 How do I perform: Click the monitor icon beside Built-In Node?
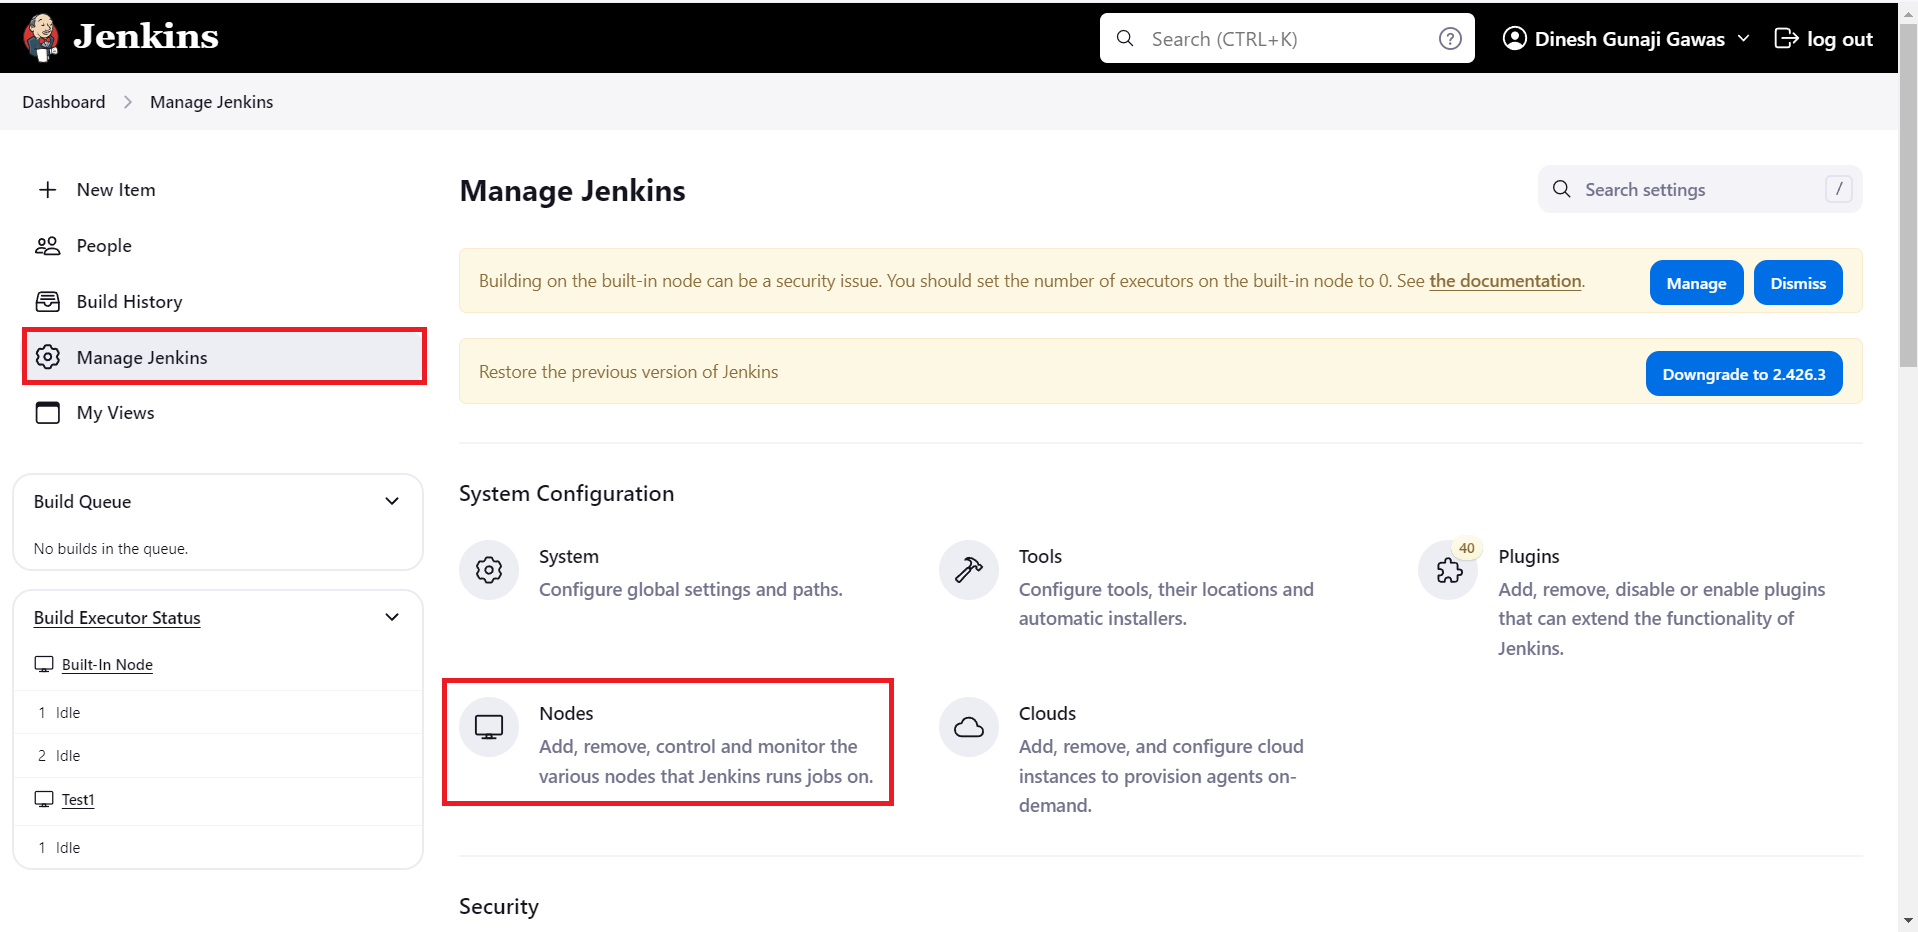click(44, 664)
